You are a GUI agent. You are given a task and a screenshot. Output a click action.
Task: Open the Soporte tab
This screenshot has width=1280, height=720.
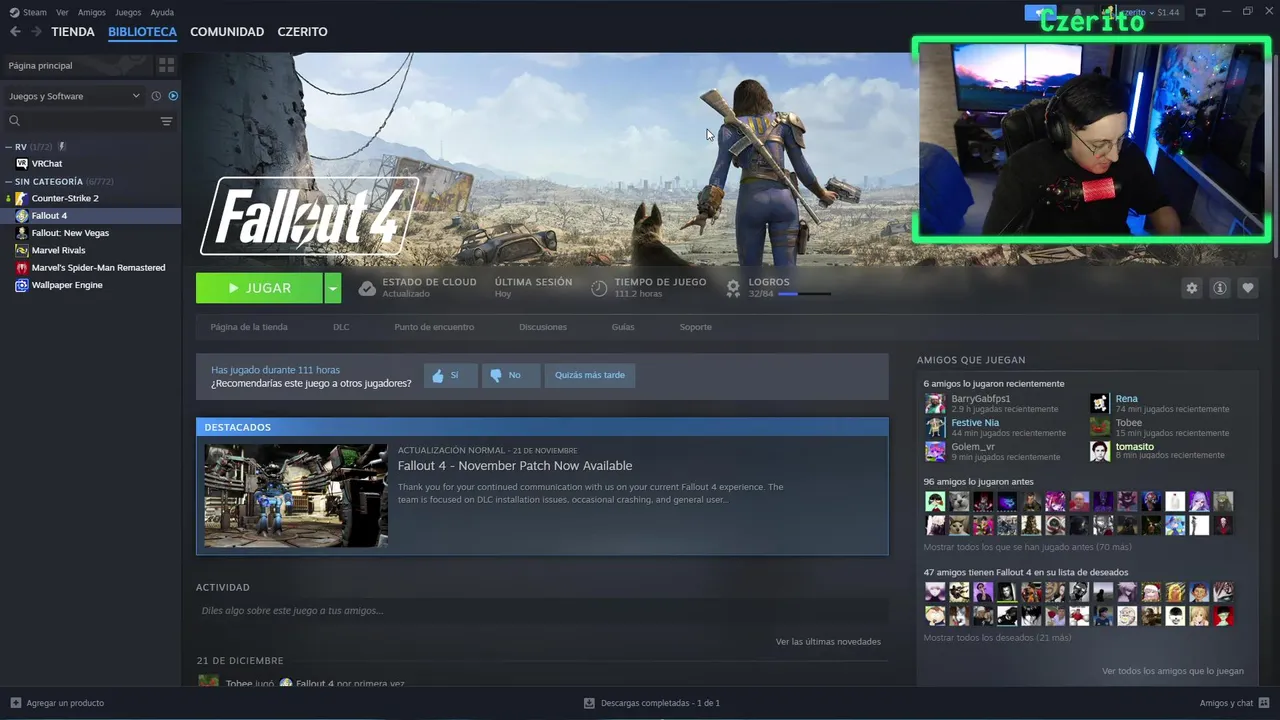(x=696, y=327)
